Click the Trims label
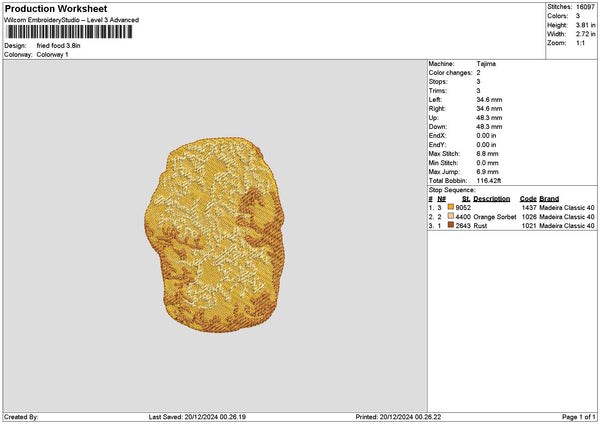This screenshot has width=600, height=424. (437, 91)
